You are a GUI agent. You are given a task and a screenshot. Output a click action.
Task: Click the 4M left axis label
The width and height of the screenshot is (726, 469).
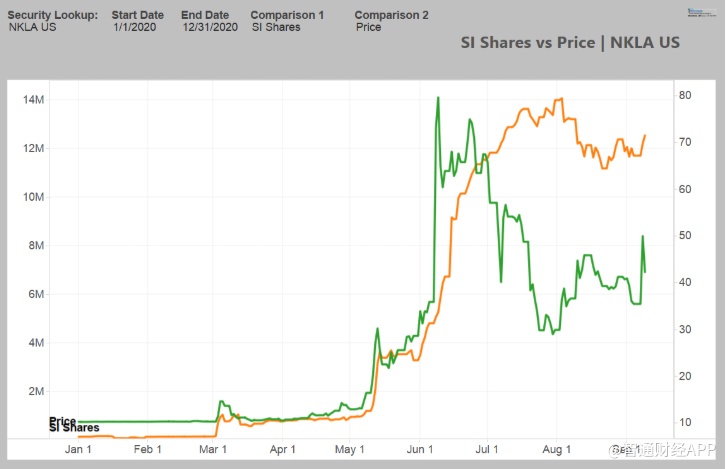click(36, 343)
